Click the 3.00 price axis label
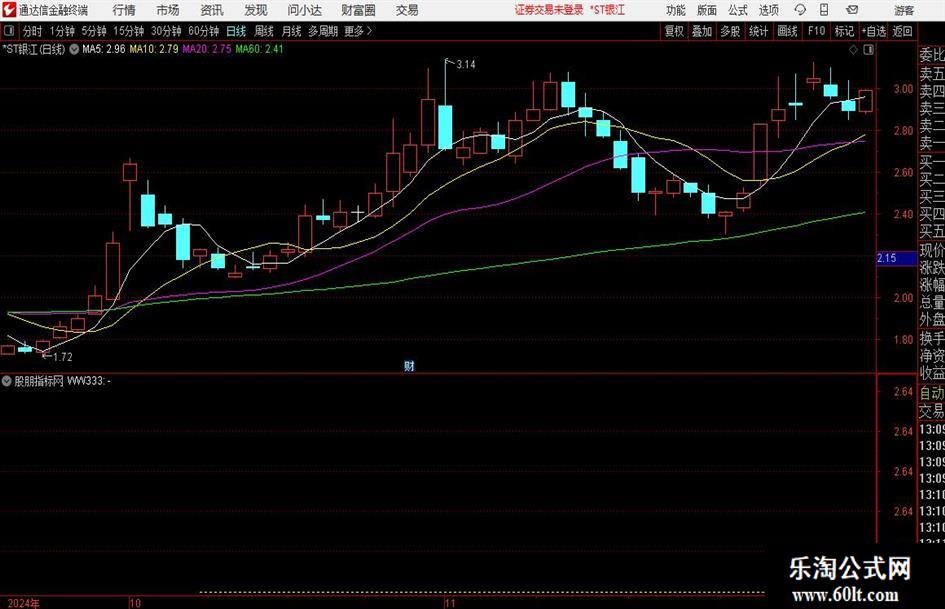 point(903,89)
